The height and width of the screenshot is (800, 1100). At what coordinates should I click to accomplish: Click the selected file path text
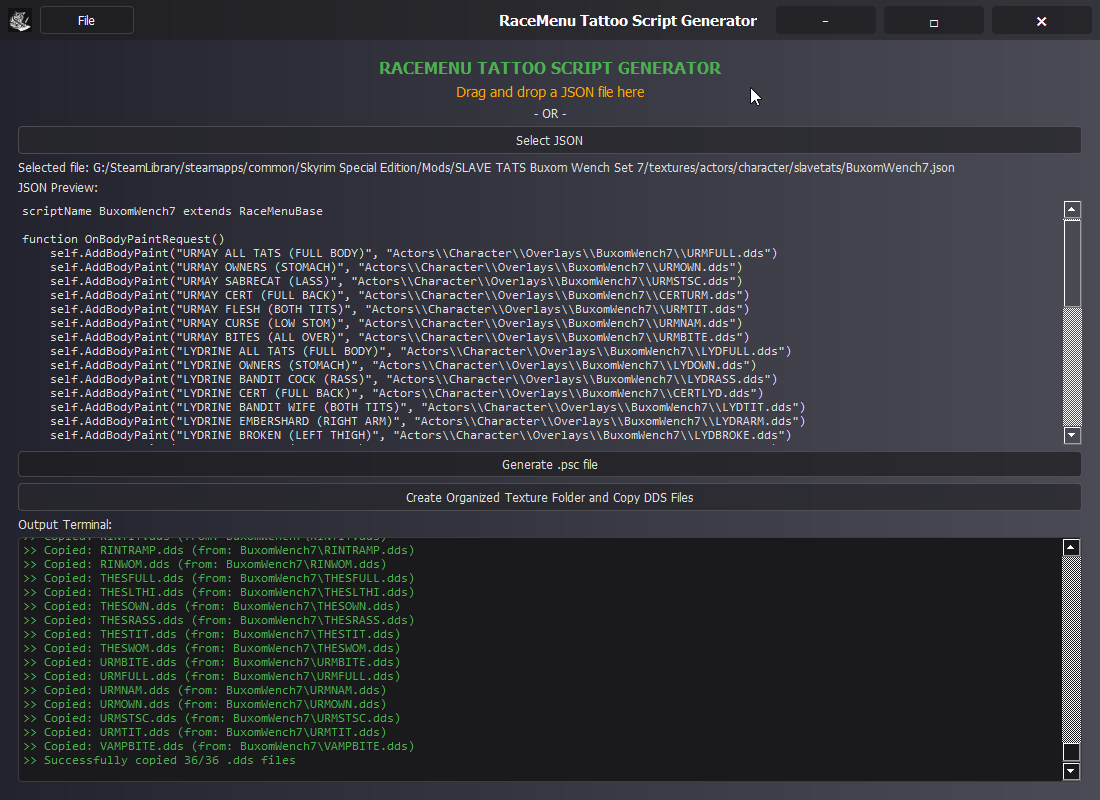(x=486, y=168)
